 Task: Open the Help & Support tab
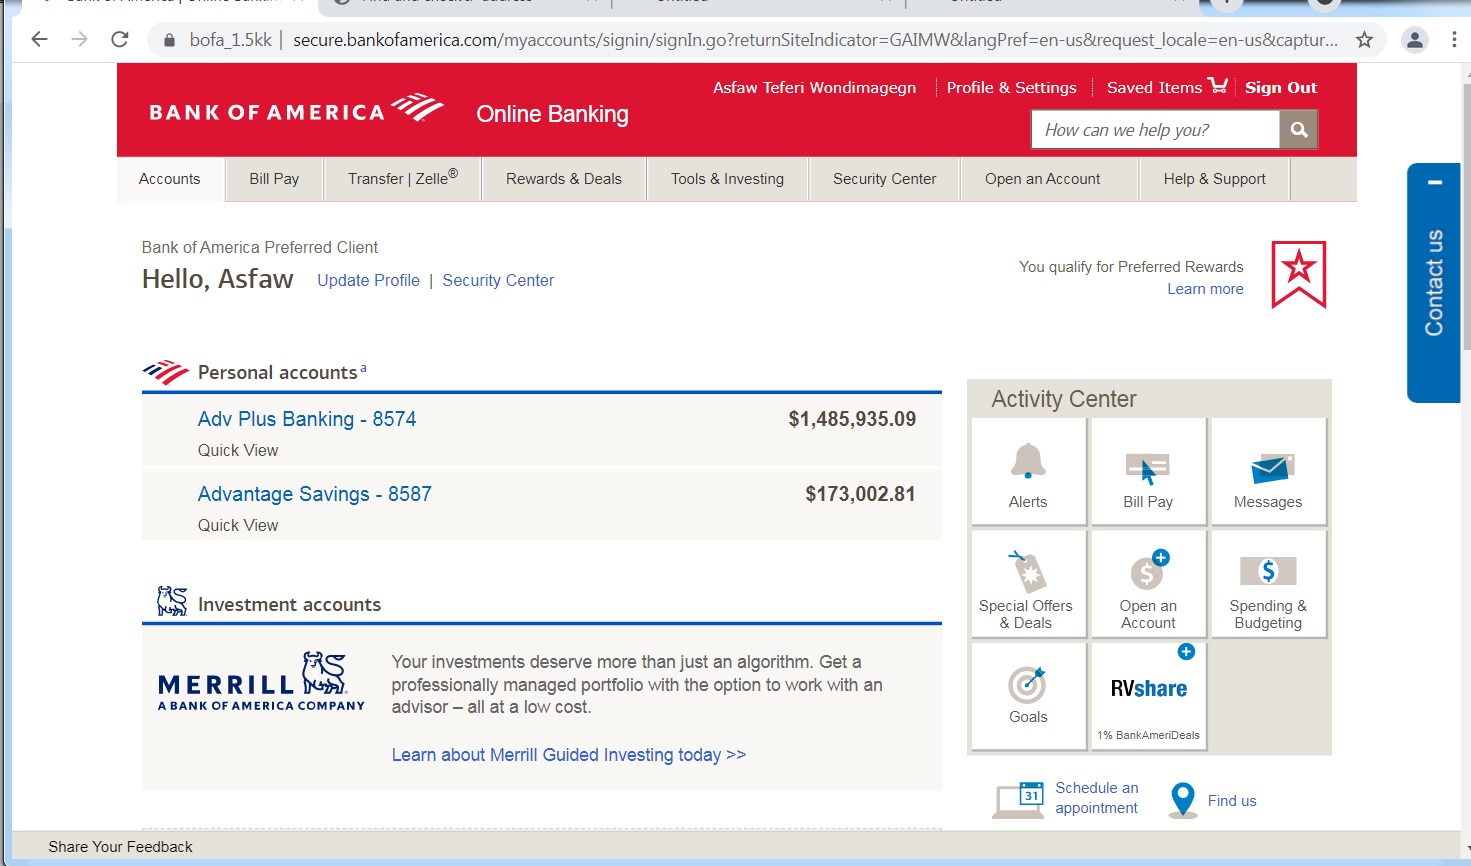(1215, 179)
